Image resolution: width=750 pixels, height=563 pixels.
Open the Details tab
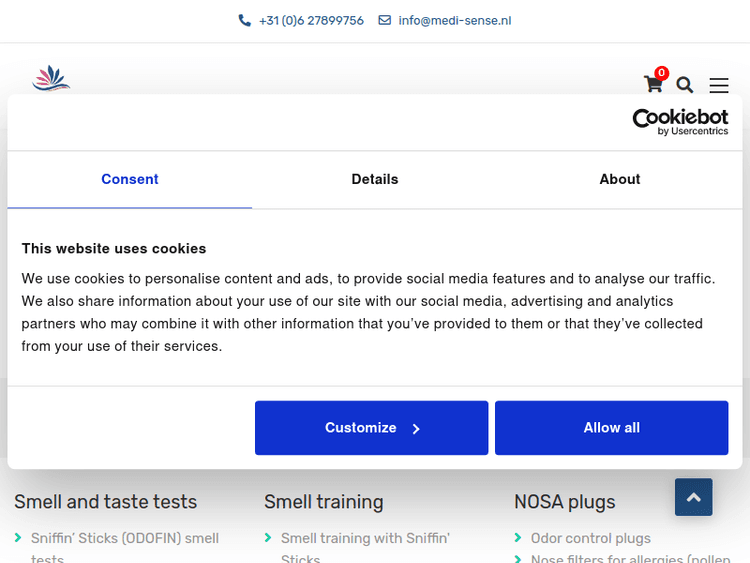375,179
